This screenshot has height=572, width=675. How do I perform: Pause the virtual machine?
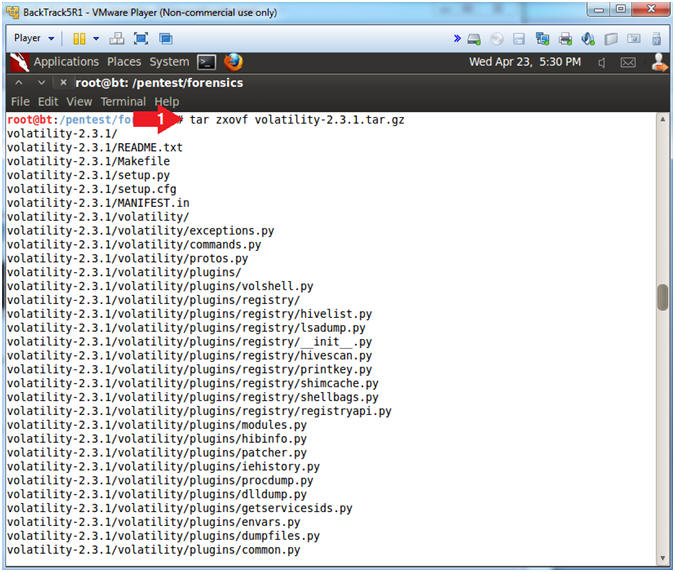click(x=79, y=39)
